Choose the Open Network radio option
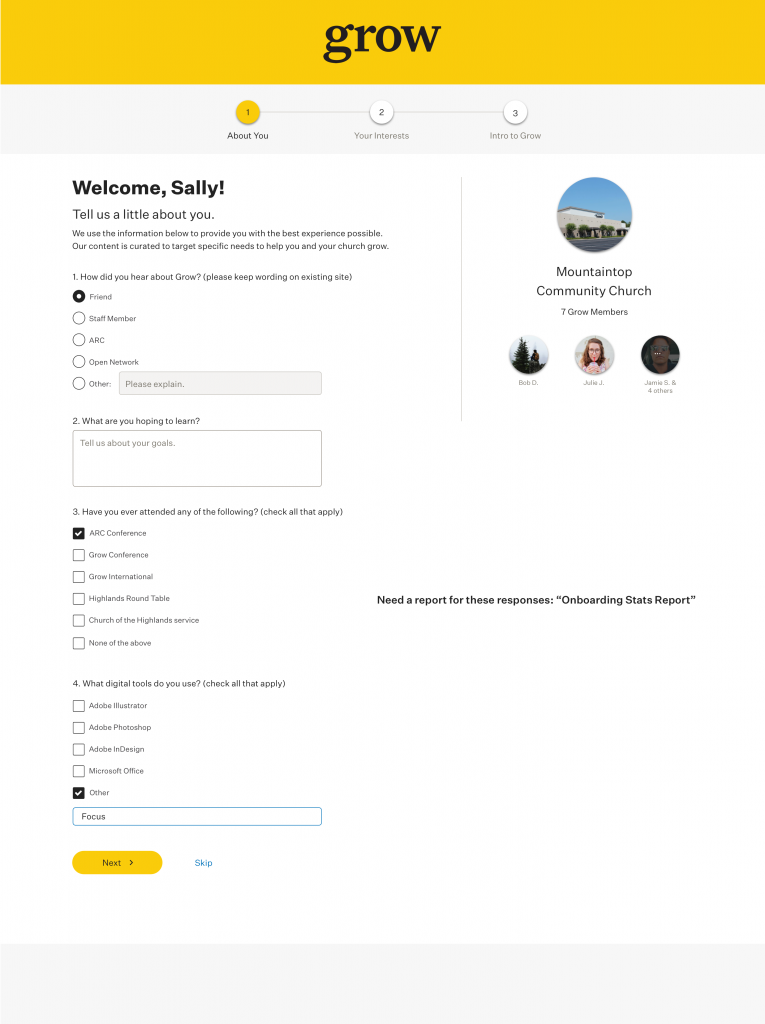 tap(79, 362)
